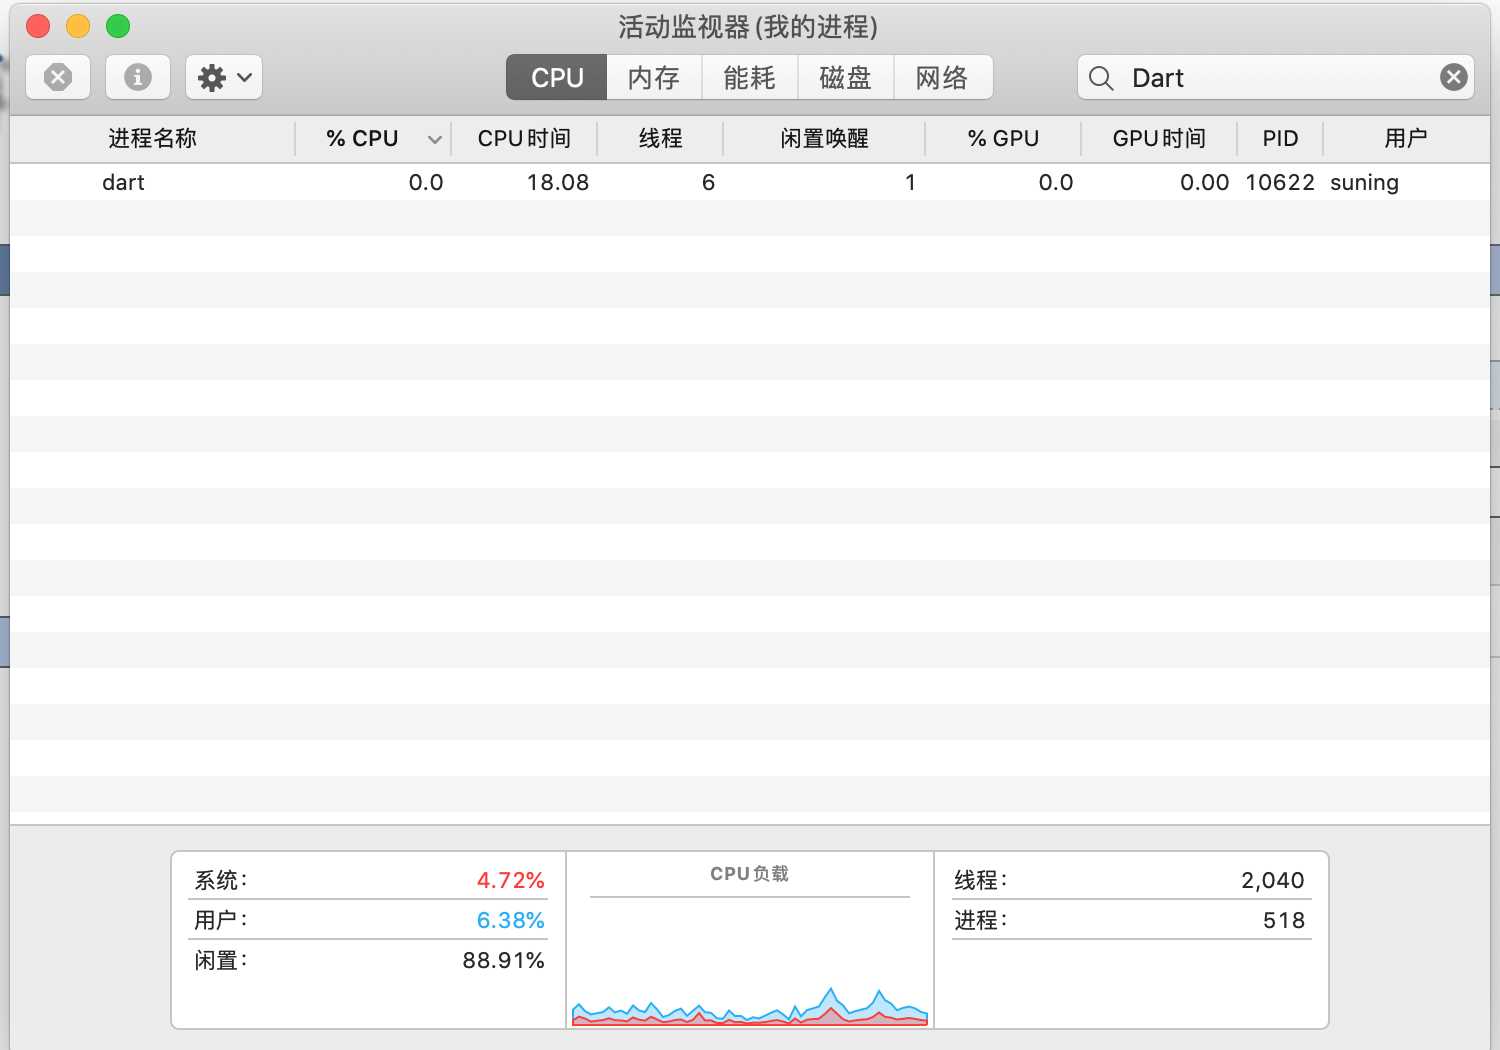Click the yellow minimize window button

point(78,26)
